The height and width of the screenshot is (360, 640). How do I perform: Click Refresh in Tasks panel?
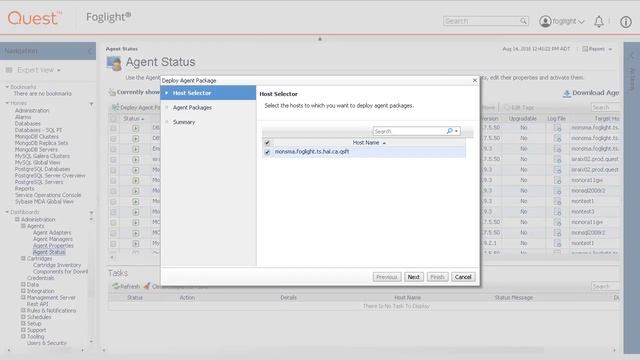coord(126,286)
